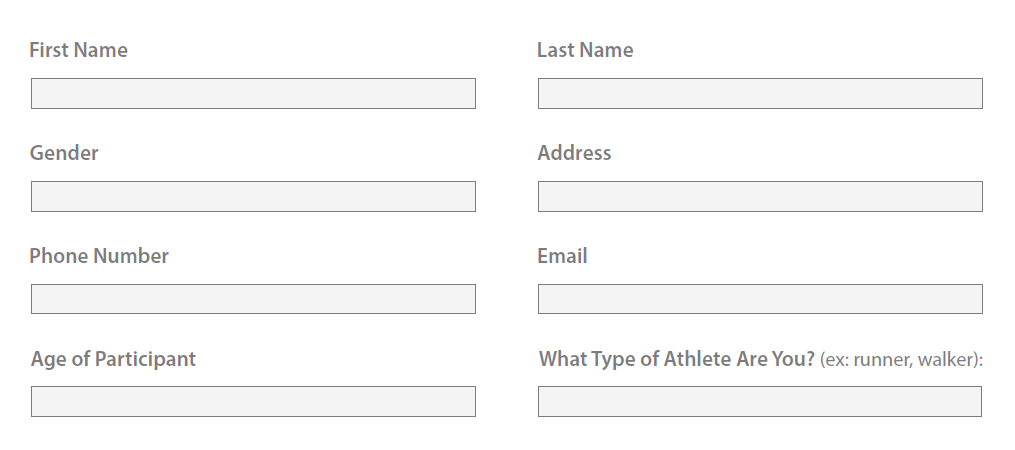Select the Email text field

tap(760, 299)
